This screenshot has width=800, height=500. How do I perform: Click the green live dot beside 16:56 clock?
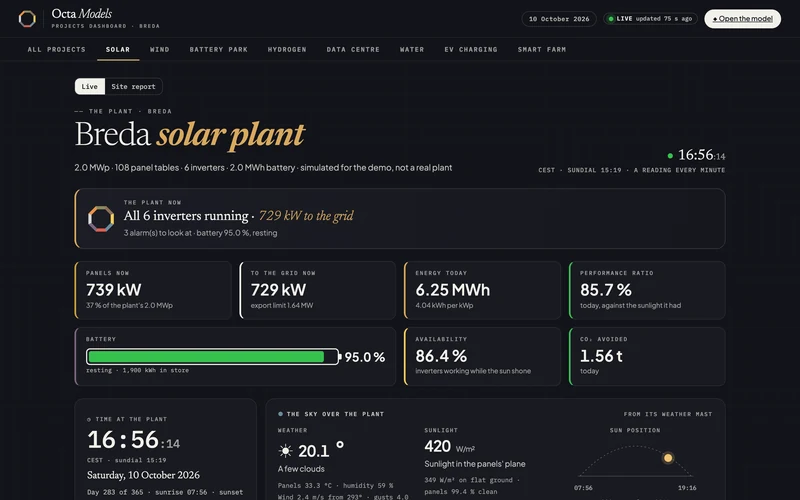pyautogui.click(x=670, y=156)
